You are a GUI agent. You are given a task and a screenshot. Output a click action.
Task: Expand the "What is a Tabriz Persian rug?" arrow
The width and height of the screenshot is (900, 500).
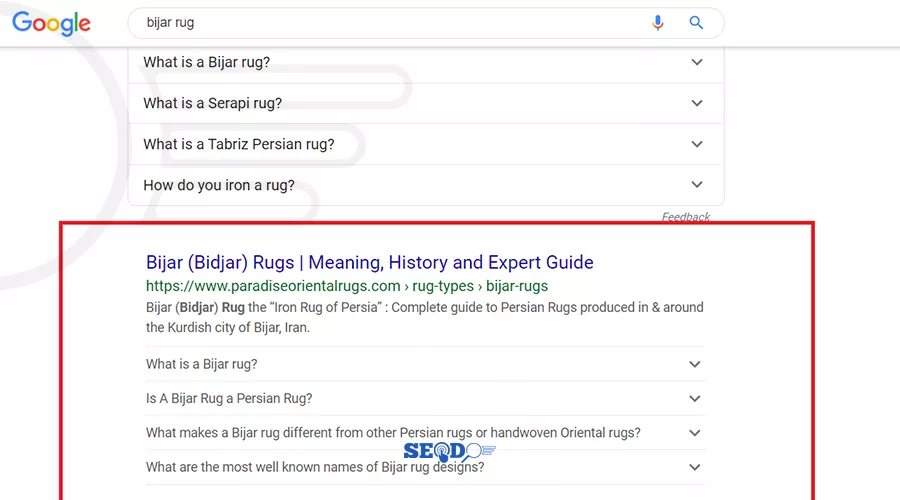coord(697,144)
